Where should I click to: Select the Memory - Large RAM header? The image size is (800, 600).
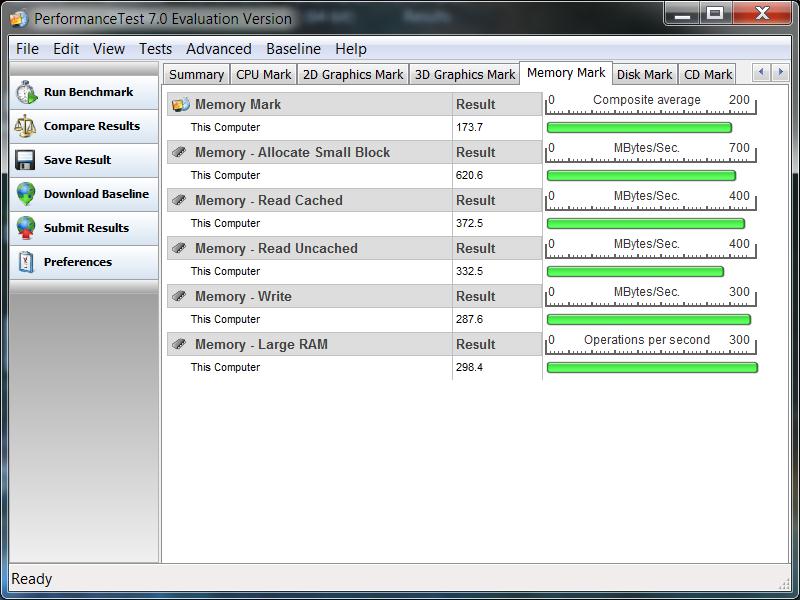(x=261, y=344)
